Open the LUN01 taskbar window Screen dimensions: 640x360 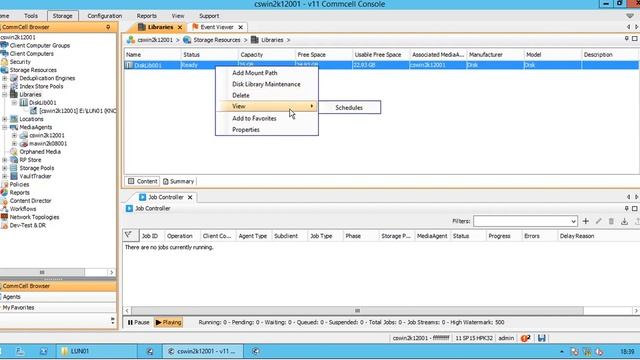click(96, 351)
